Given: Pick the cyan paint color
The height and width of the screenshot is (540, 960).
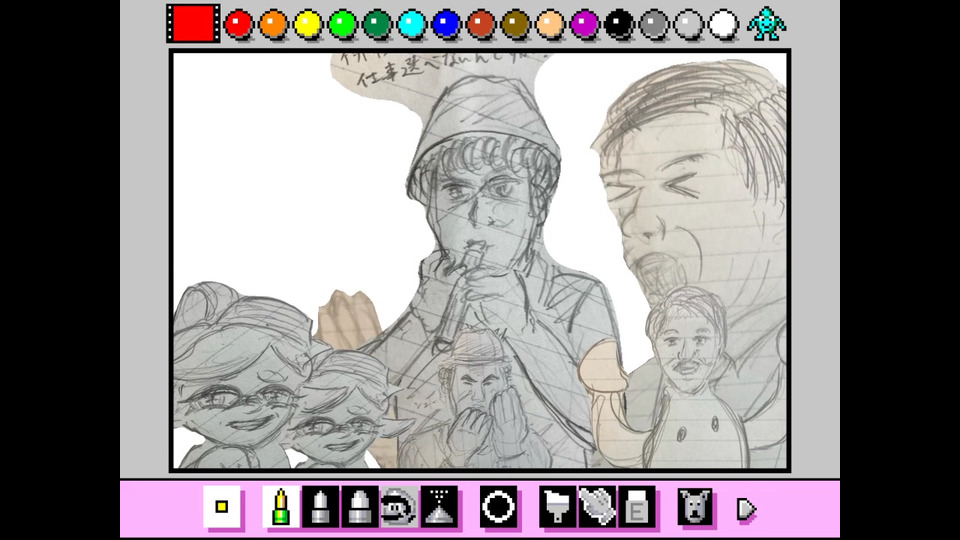Looking at the screenshot, I should coord(411,25).
